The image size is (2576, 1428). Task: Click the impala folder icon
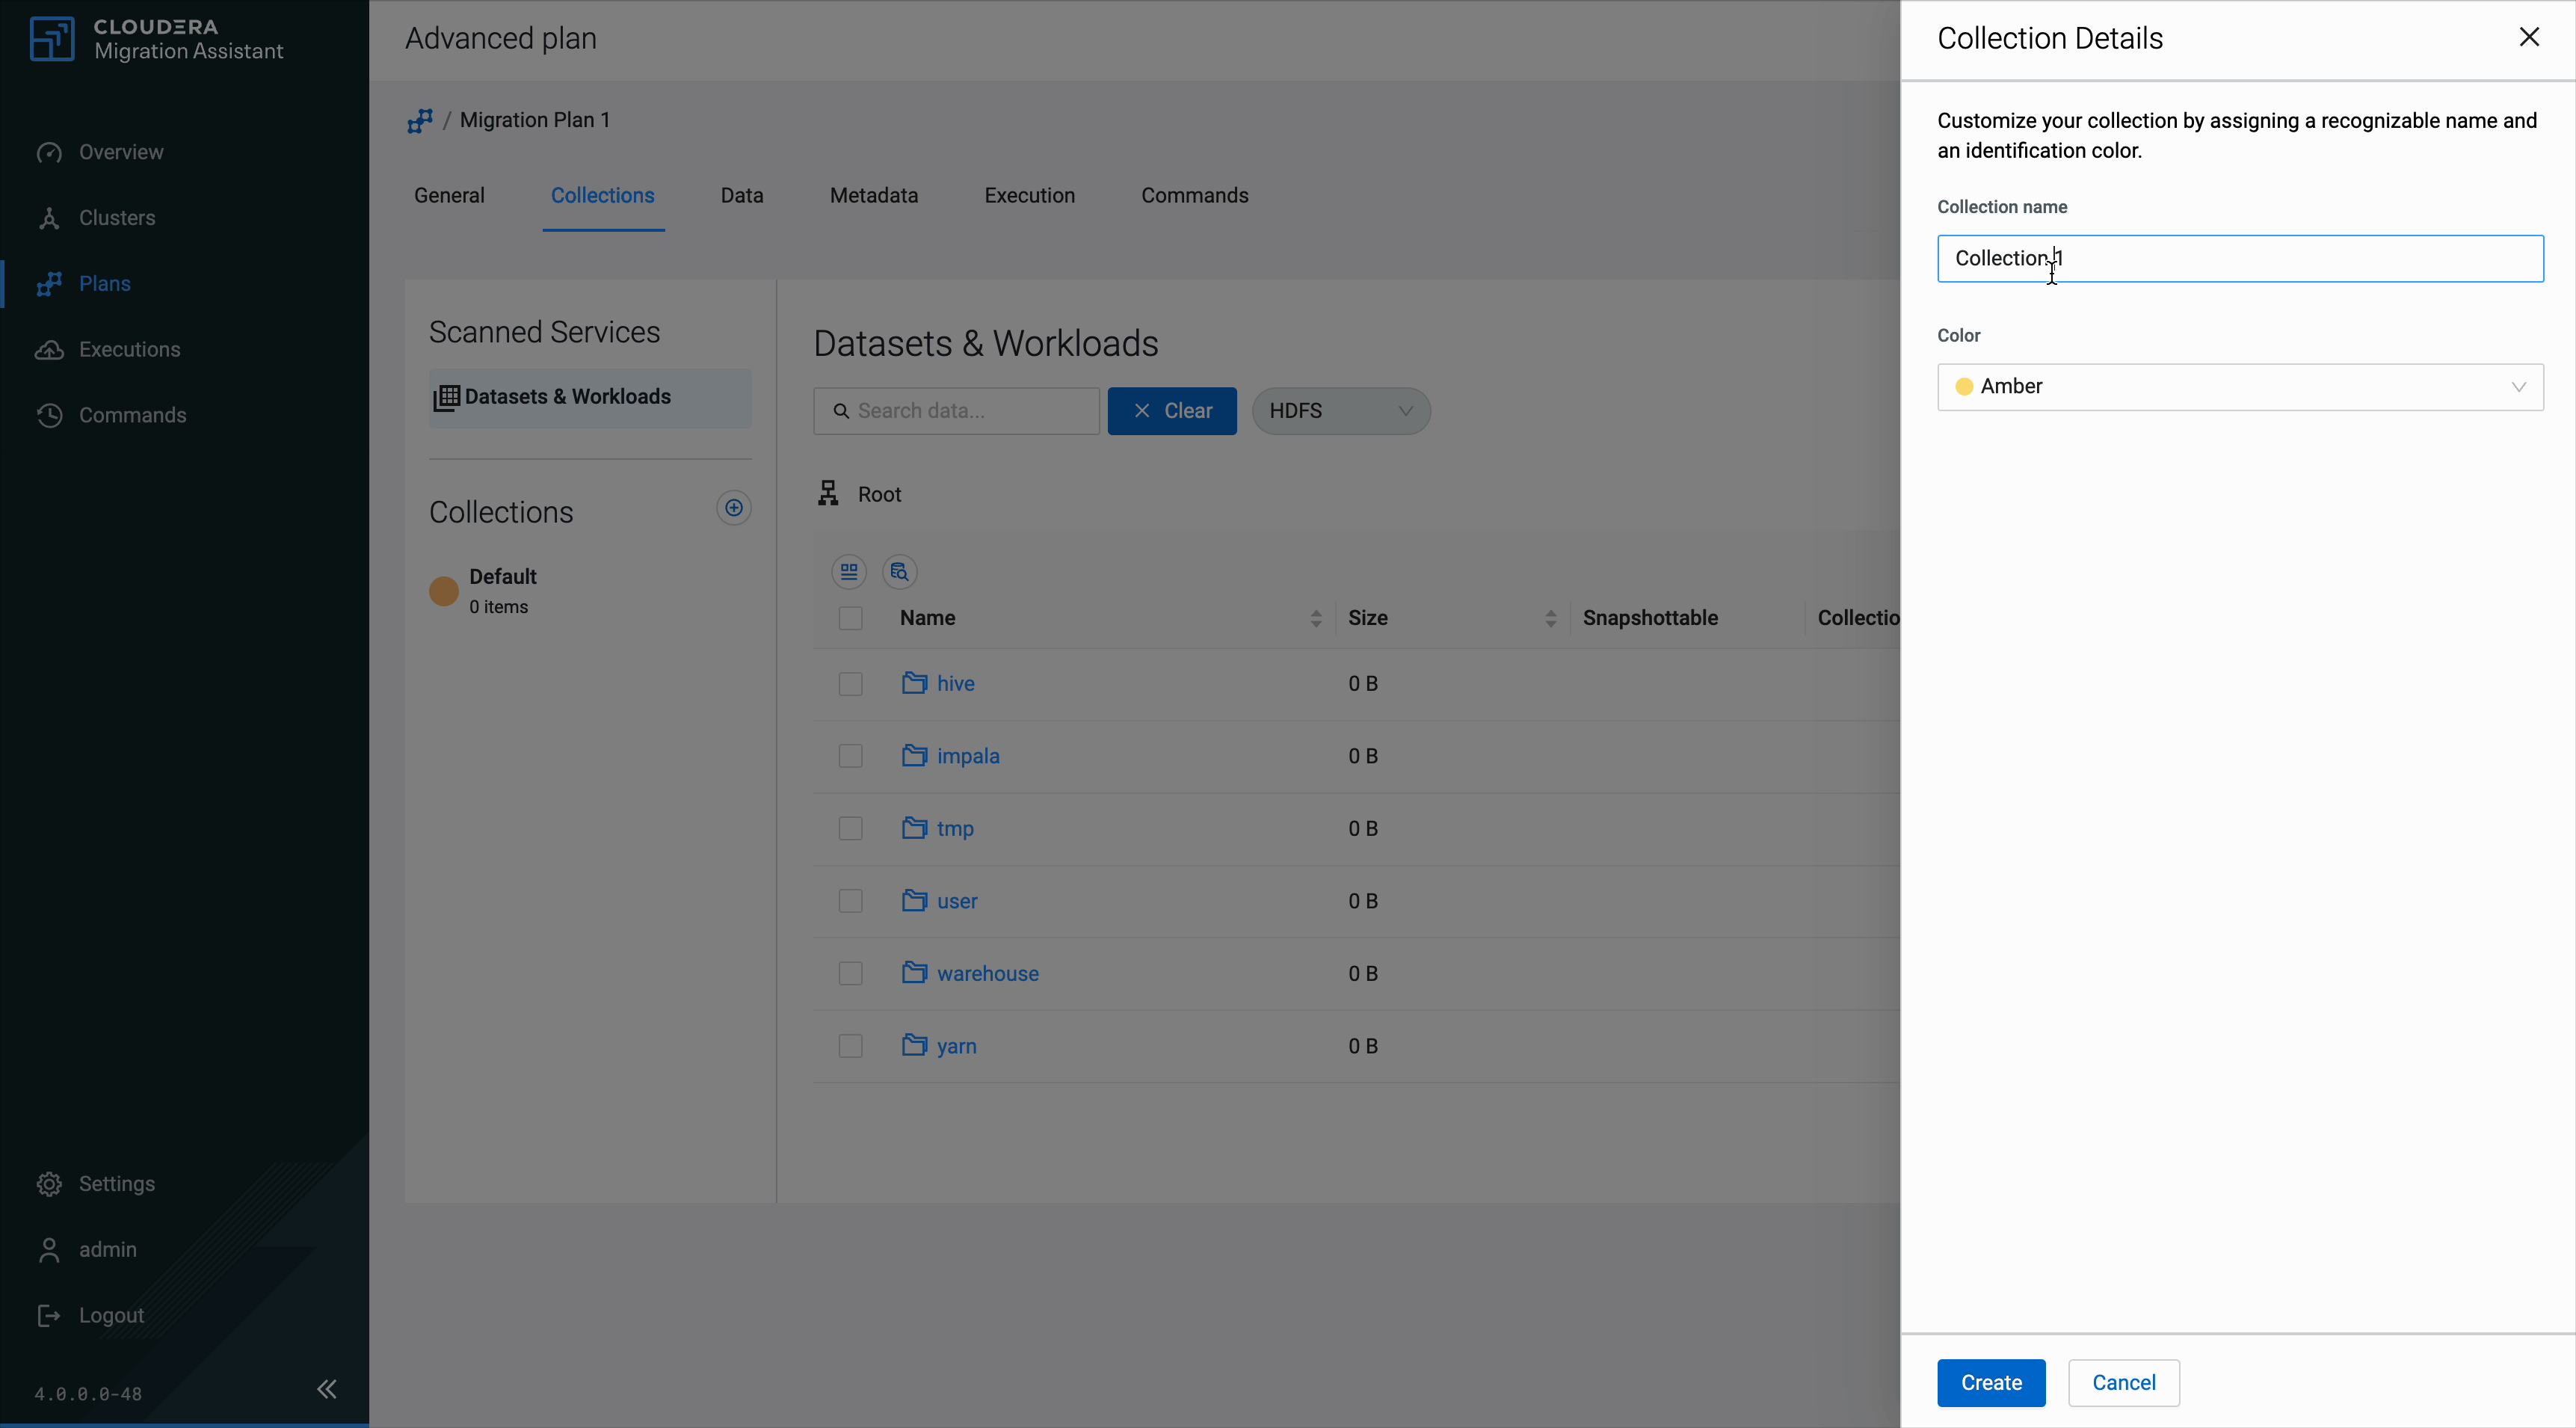pos(914,755)
